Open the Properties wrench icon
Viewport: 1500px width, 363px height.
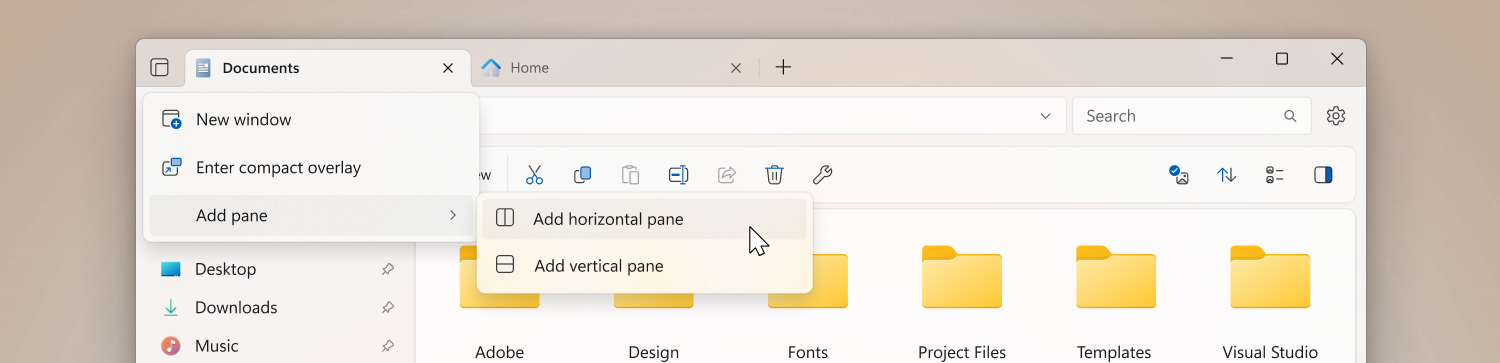[x=822, y=175]
